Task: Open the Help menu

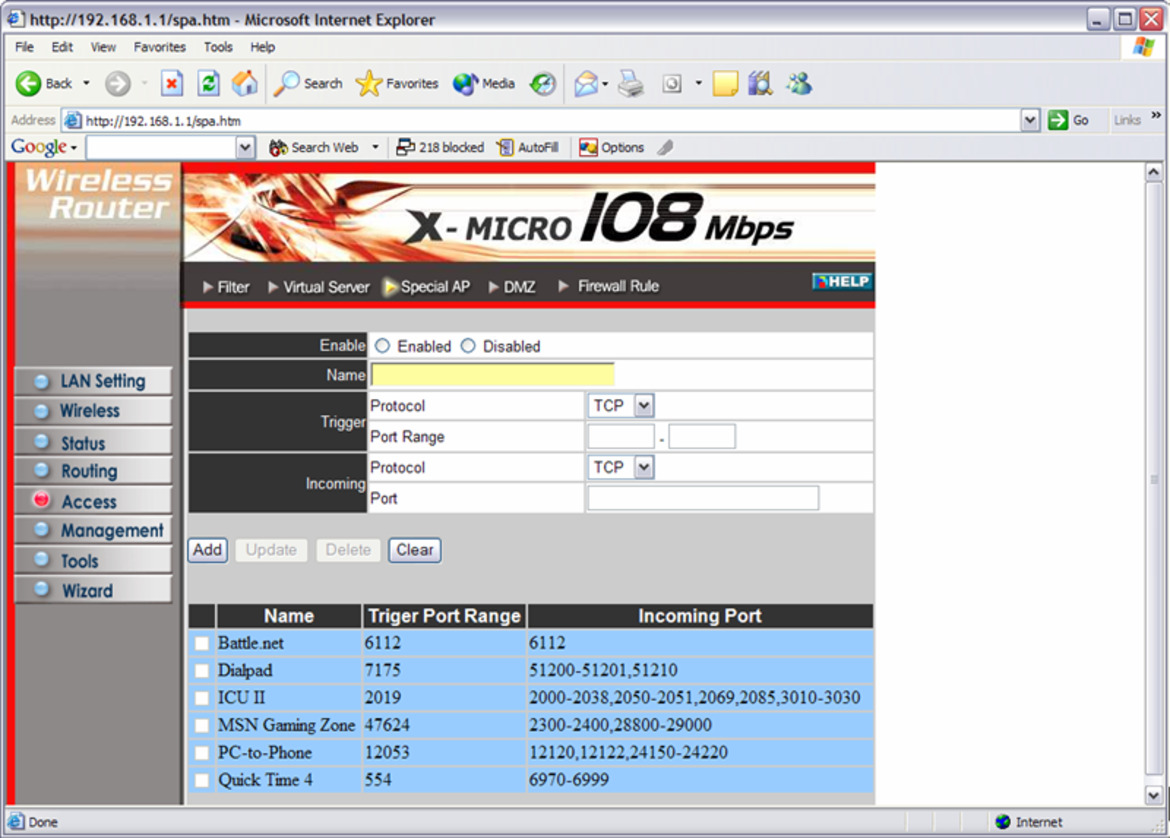Action: [x=263, y=47]
